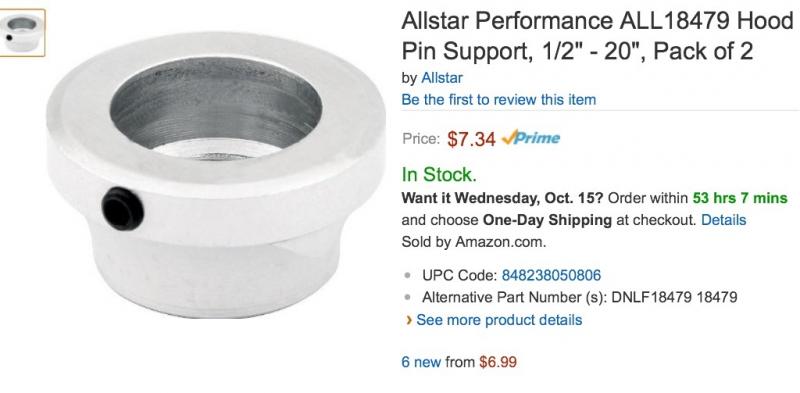Click the 'Want it Wednesday, Oct. 15?' text
The image size is (800, 393).
[503, 198]
